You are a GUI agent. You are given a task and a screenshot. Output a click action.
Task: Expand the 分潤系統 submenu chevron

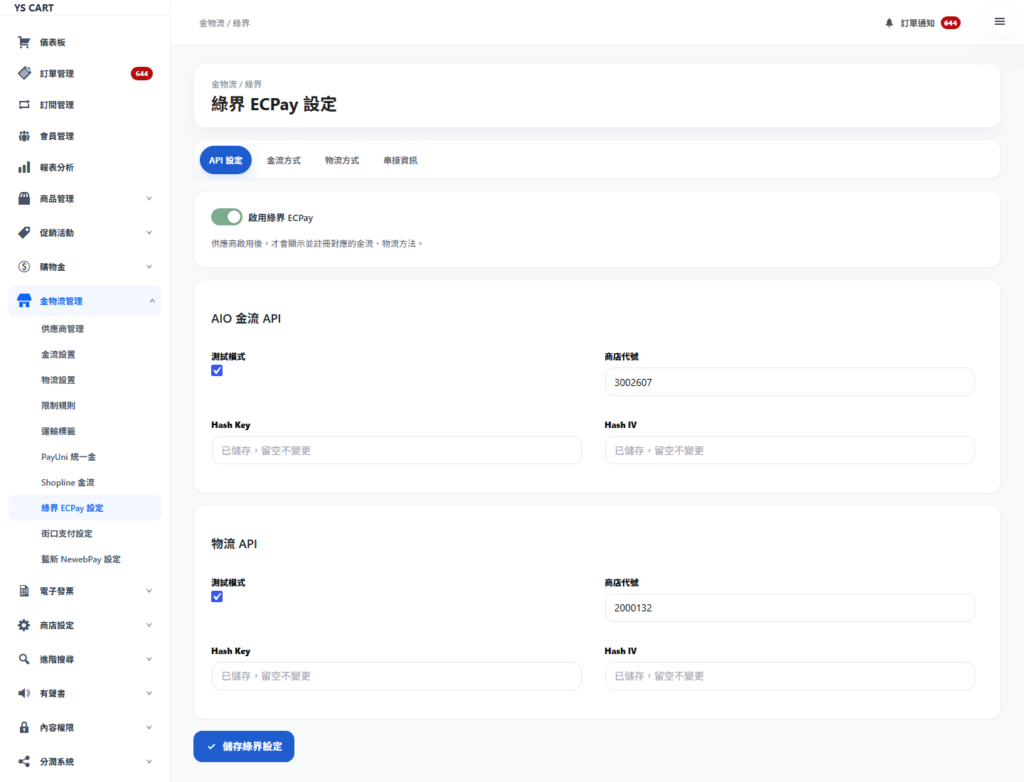149,761
